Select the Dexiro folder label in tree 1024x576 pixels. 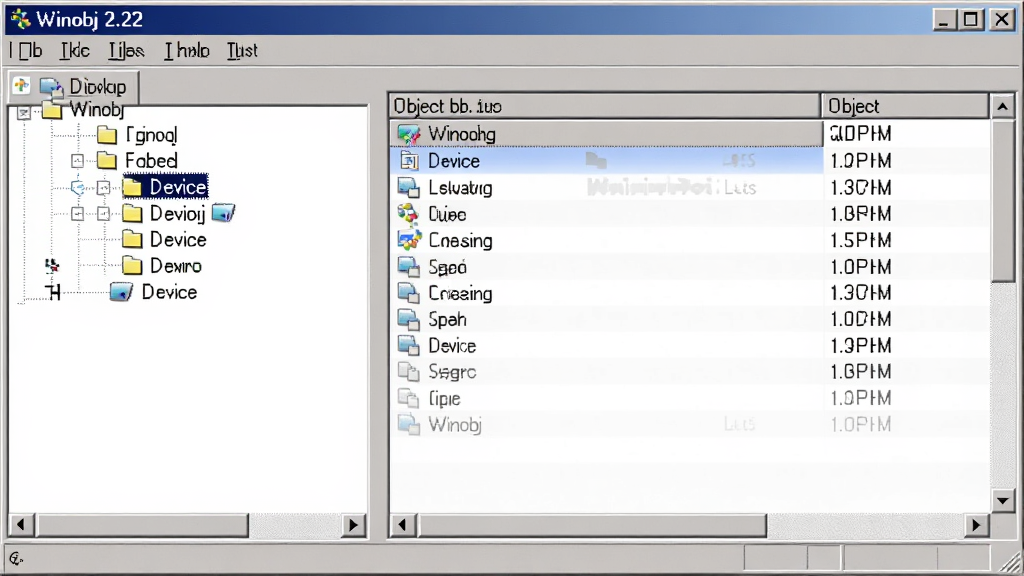[x=176, y=266]
